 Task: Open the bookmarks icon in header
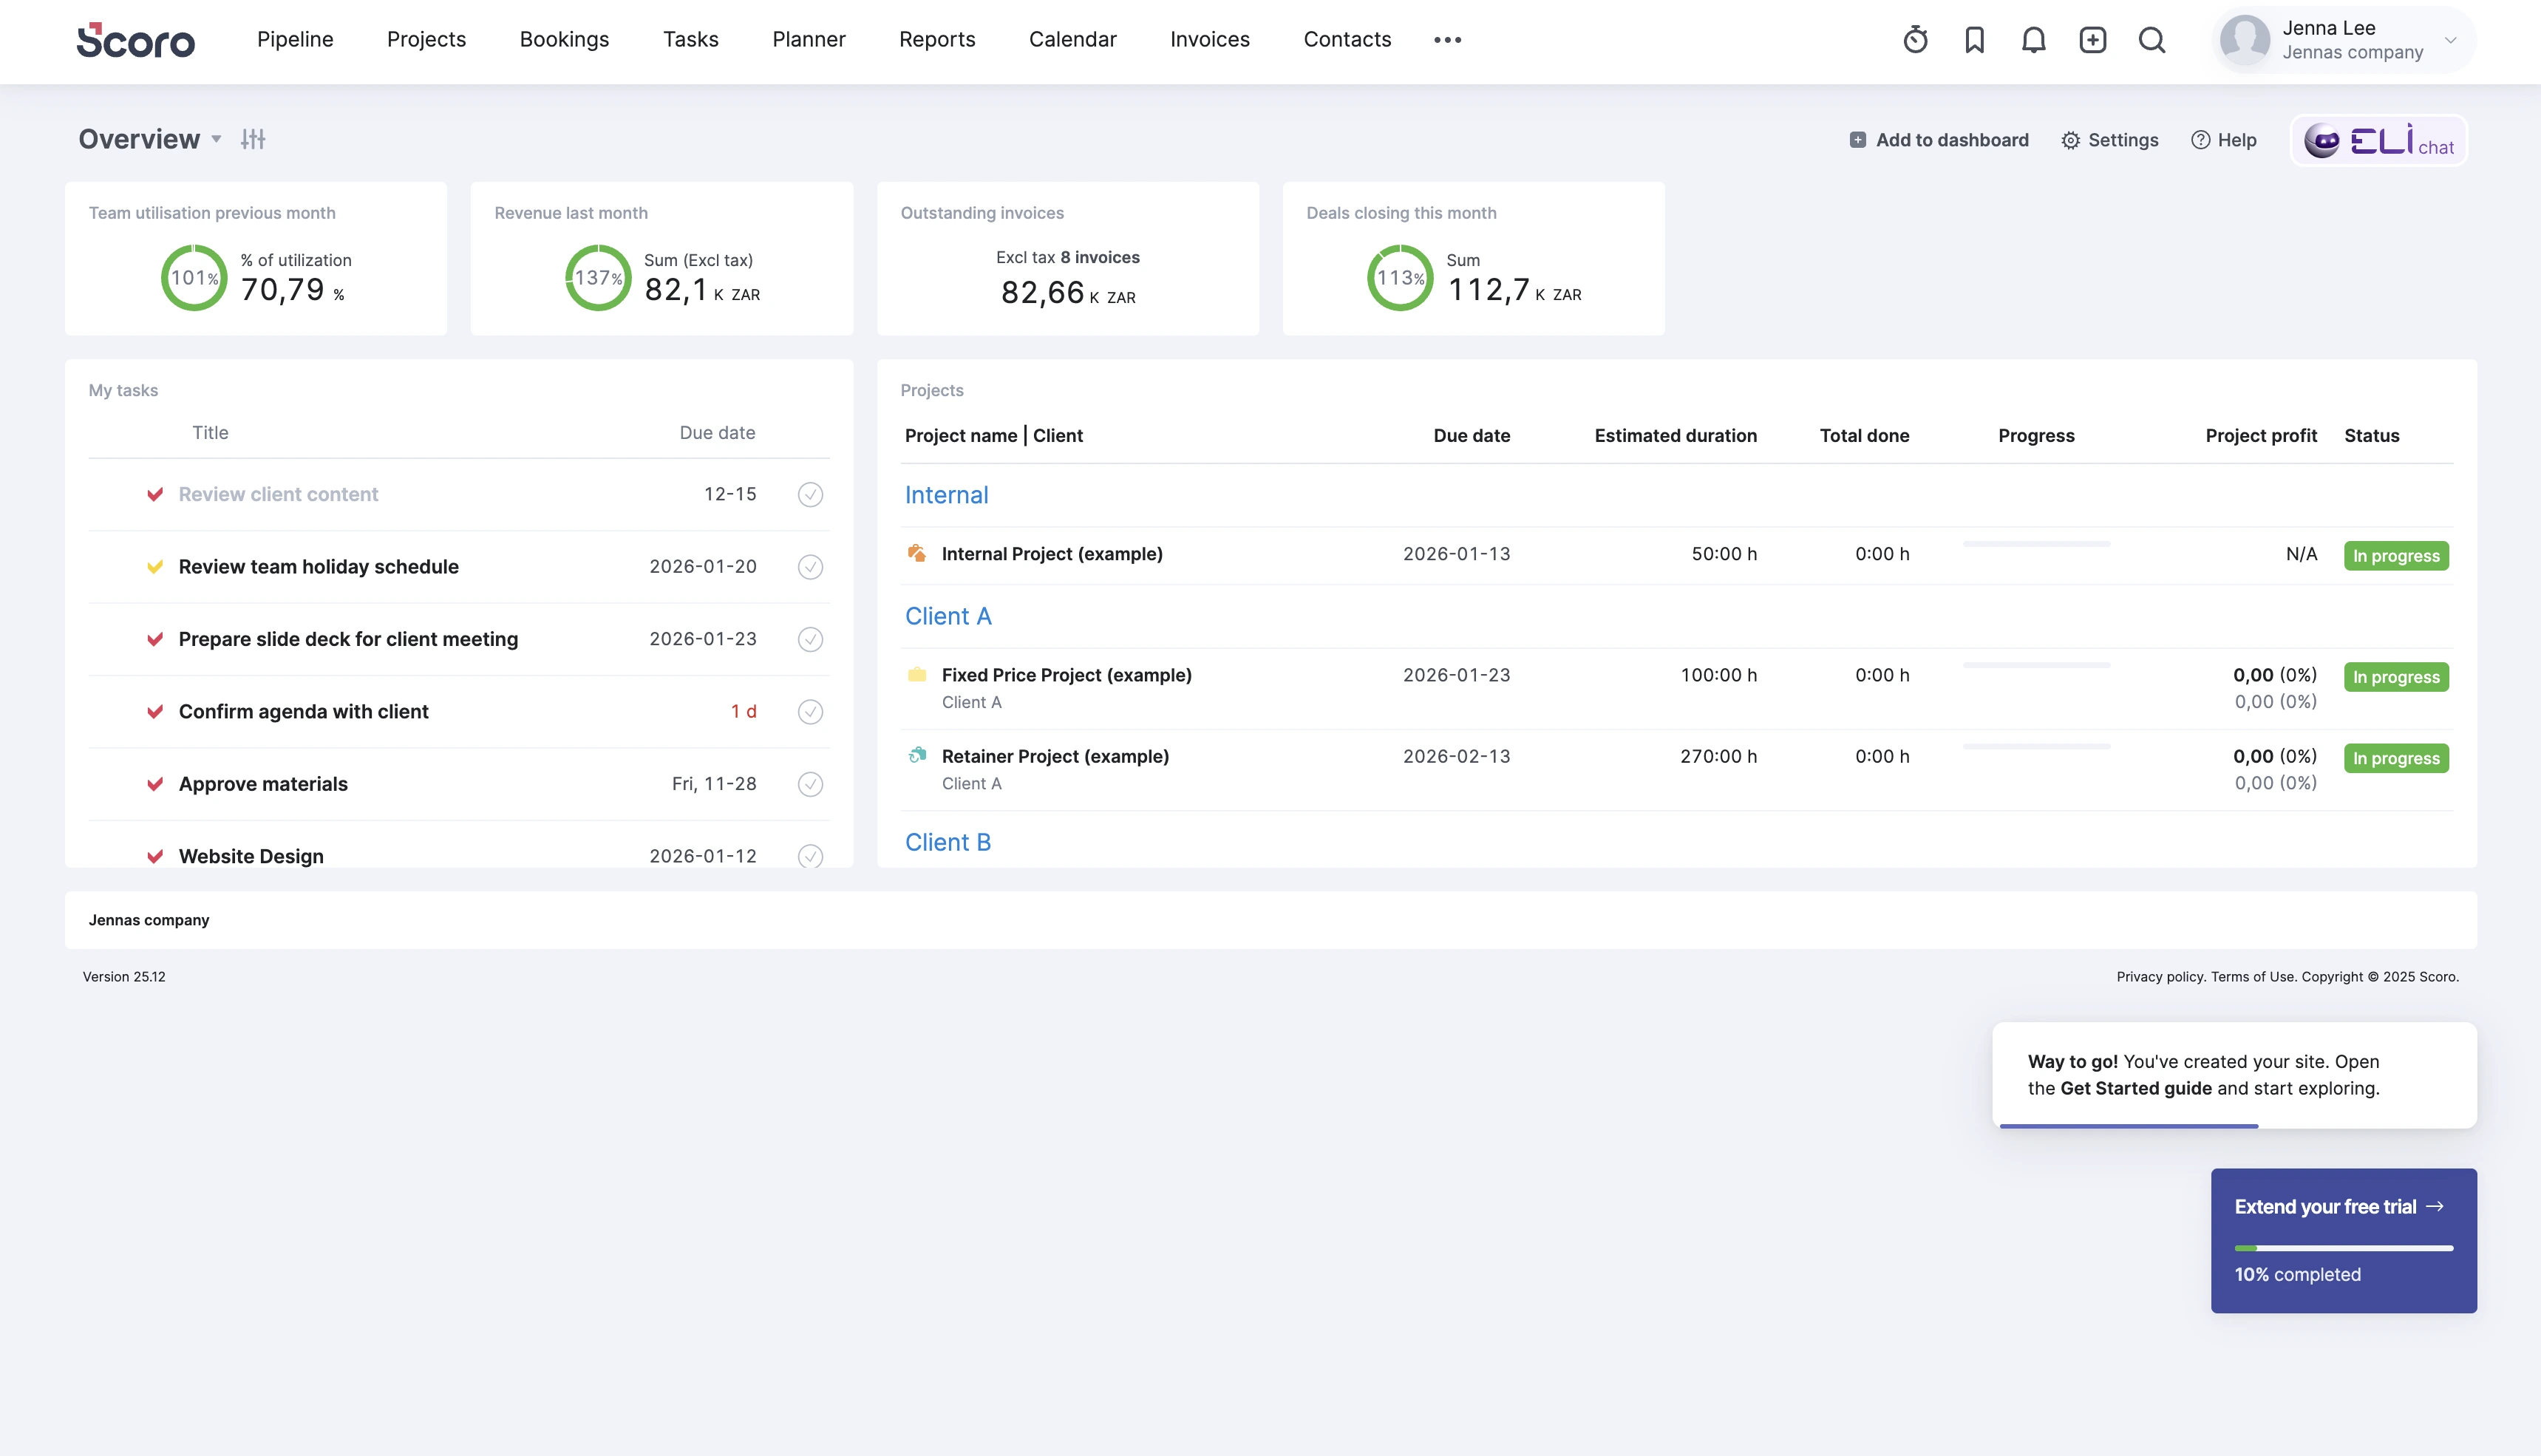pos(1974,40)
